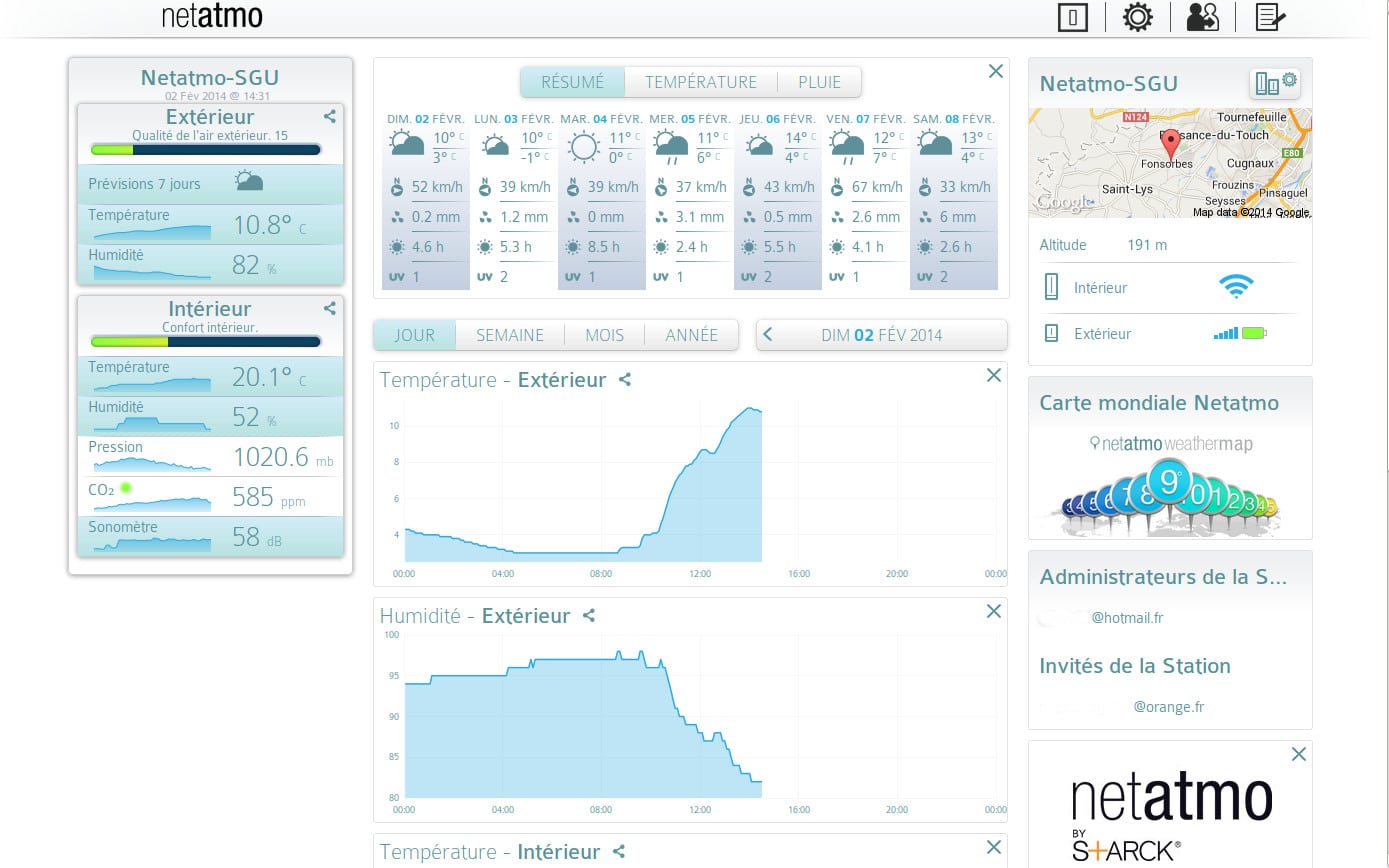Close the Température Intérieur graph

993,847
